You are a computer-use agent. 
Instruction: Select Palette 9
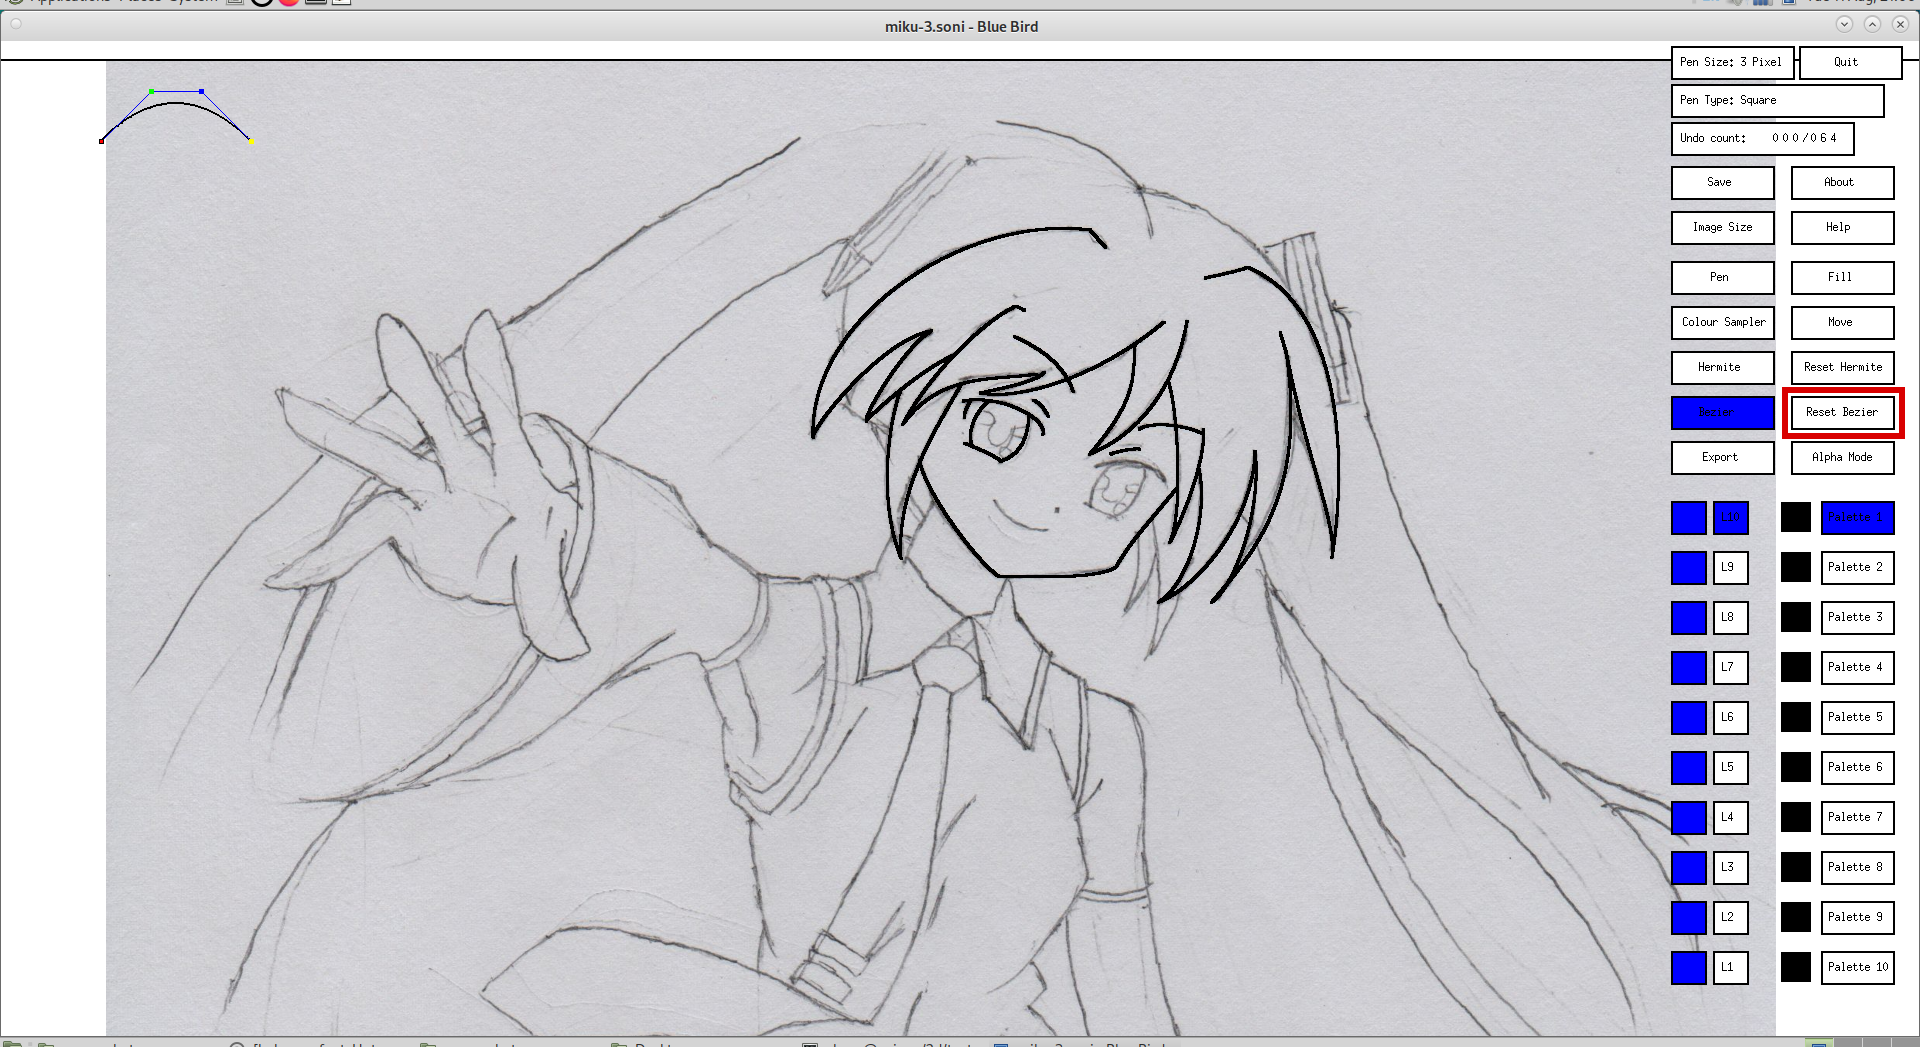[x=1857, y=917]
